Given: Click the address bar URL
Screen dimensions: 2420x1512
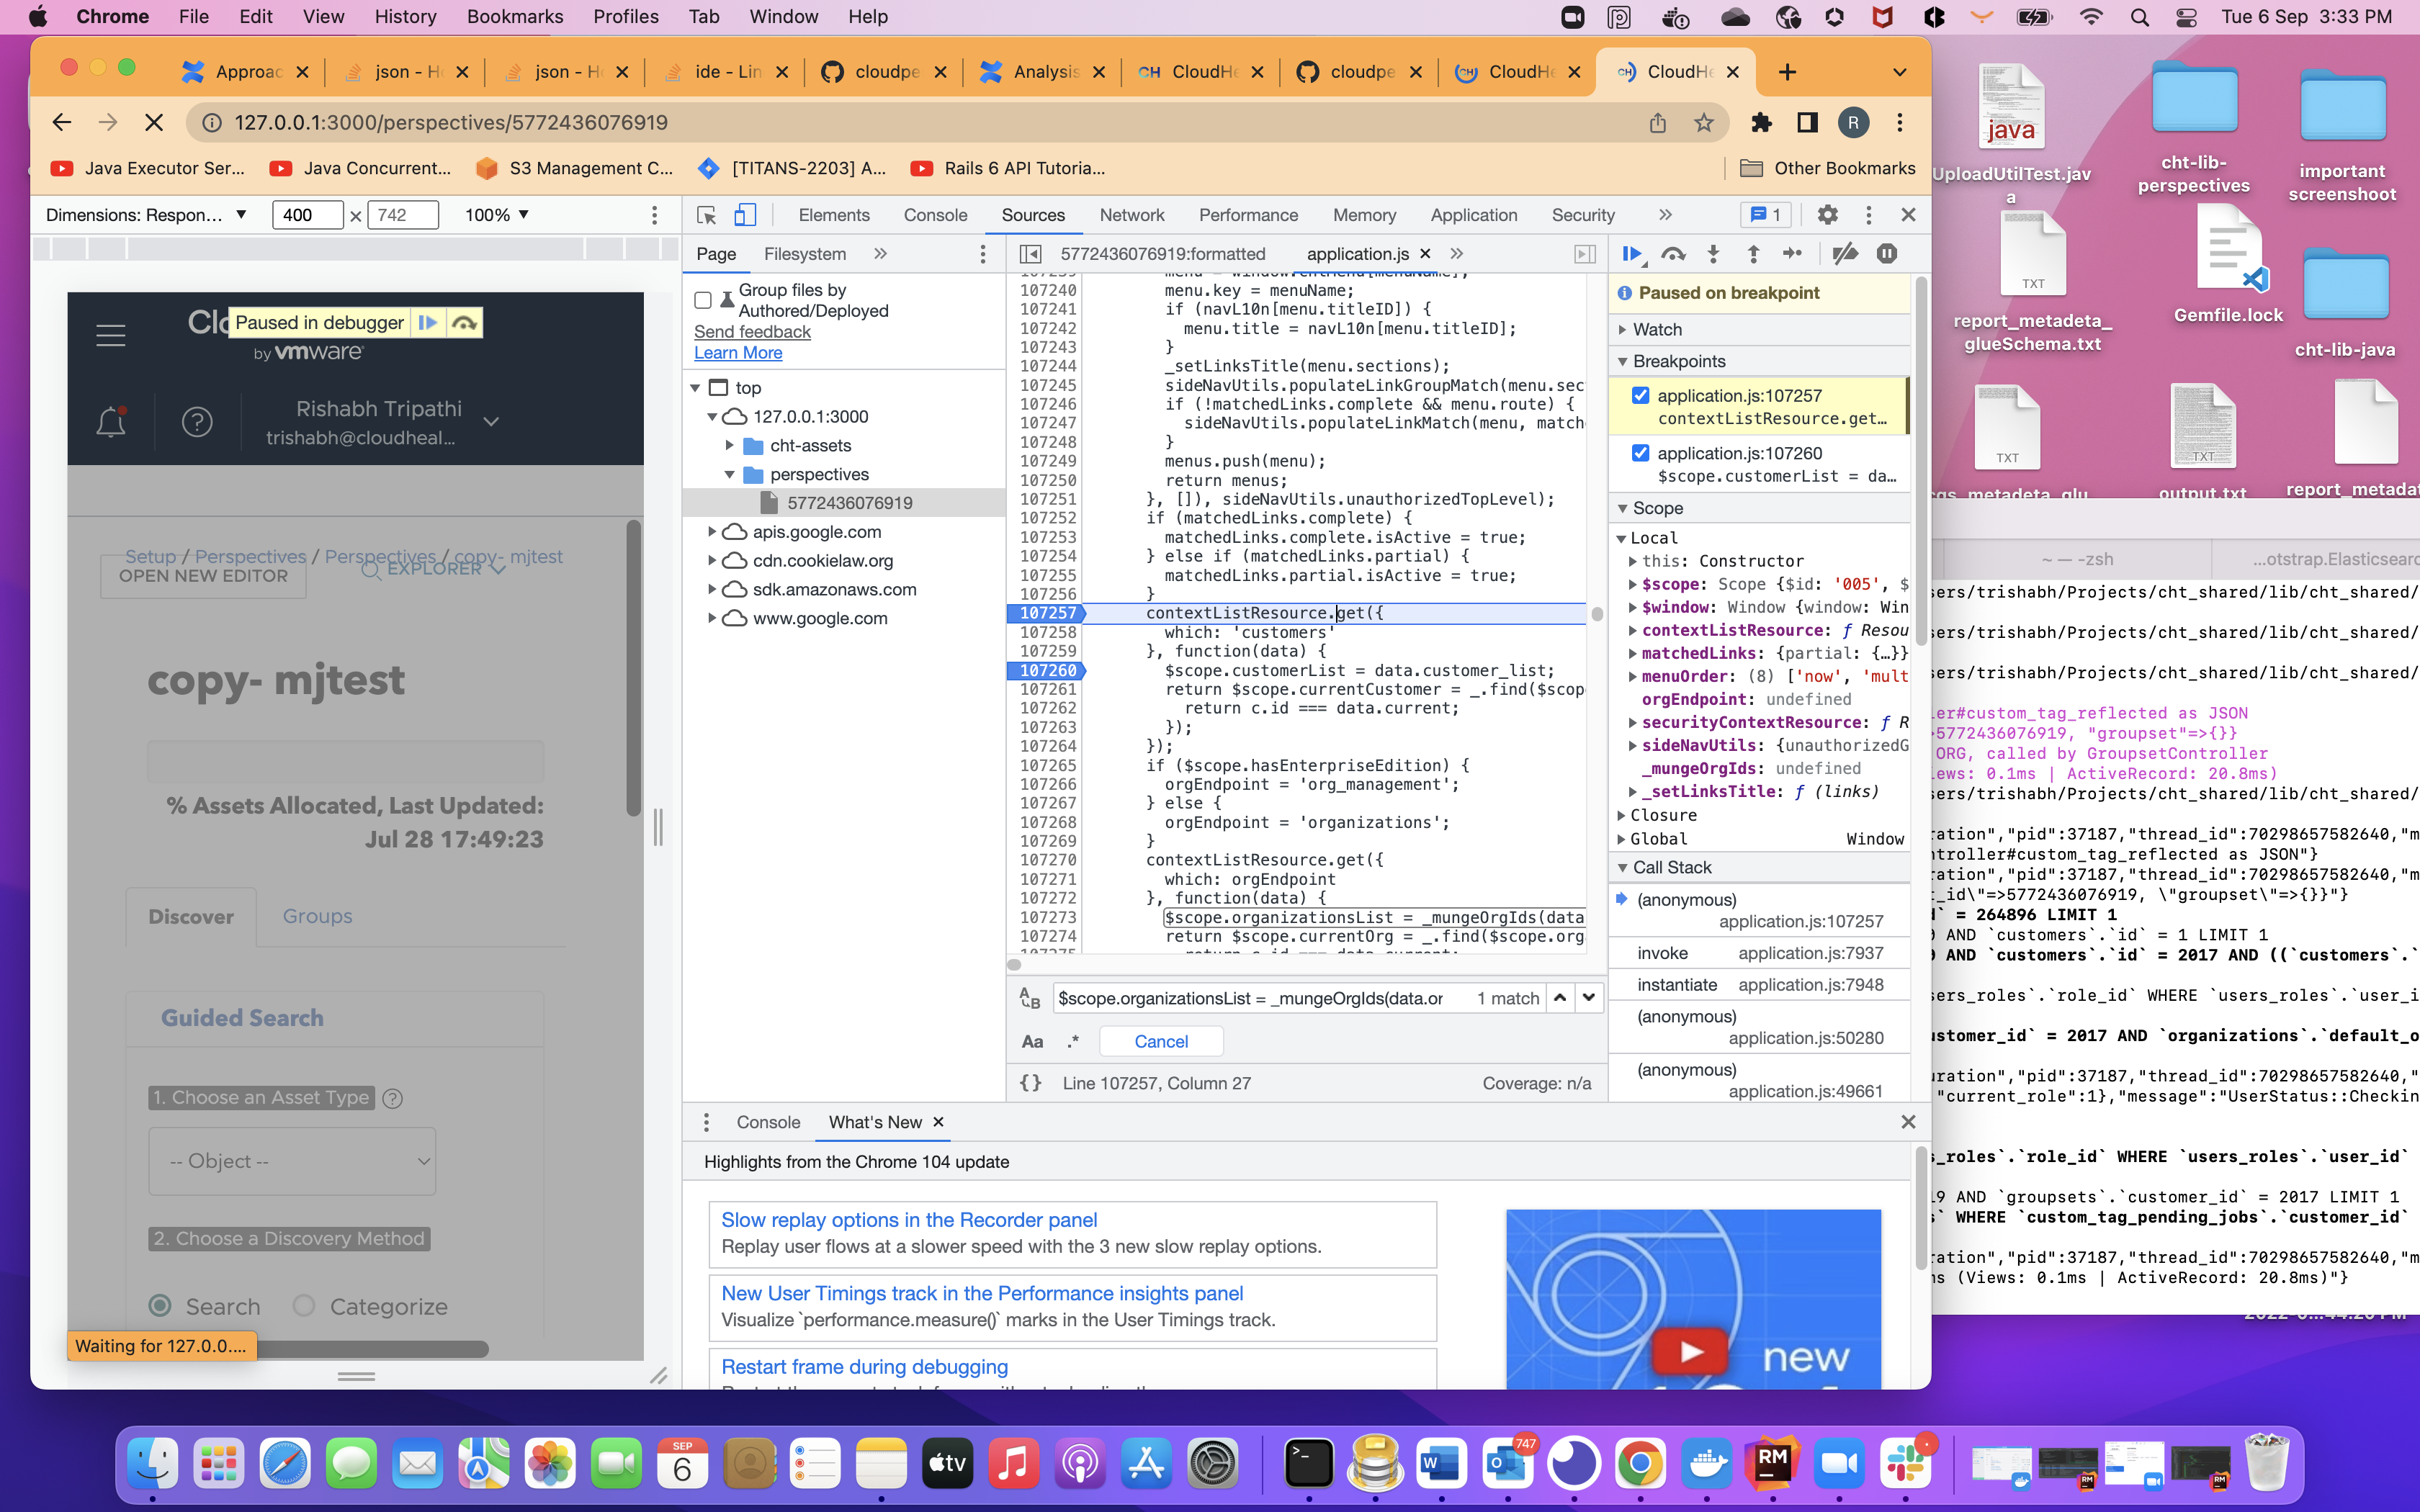Looking at the screenshot, I should coord(451,122).
